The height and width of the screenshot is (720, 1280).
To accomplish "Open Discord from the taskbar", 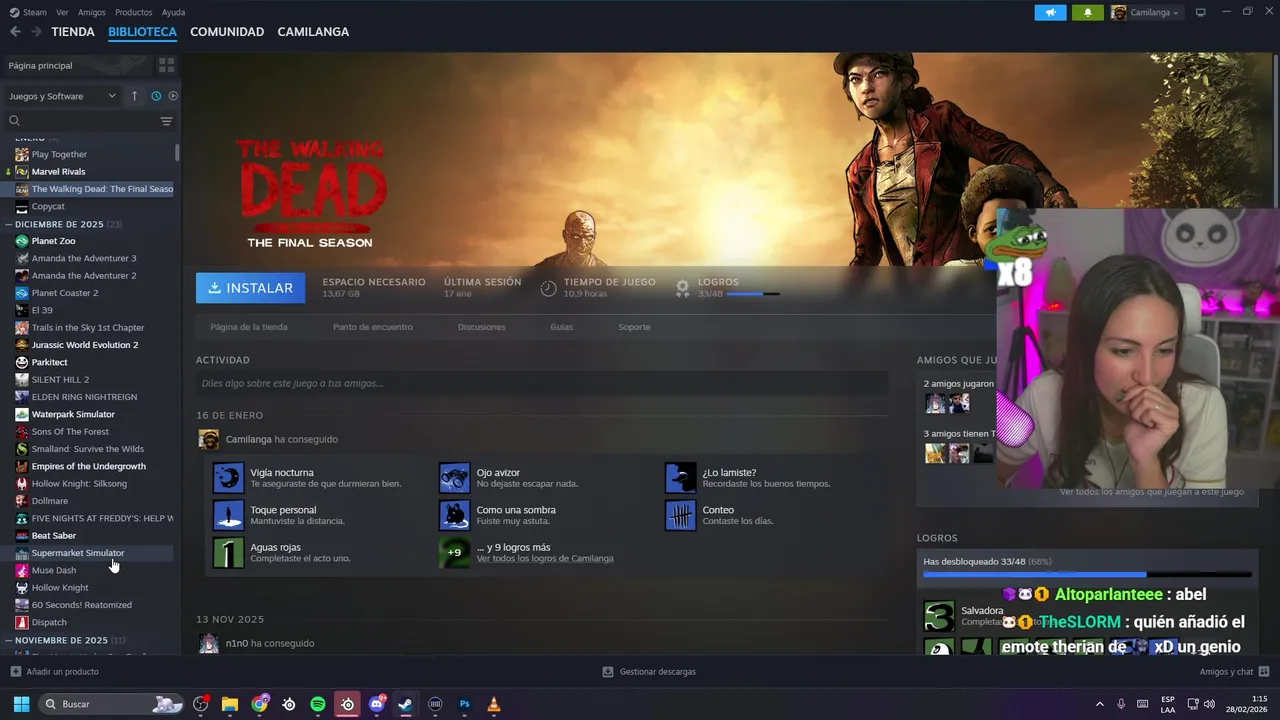I will click(x=376, y=704).
